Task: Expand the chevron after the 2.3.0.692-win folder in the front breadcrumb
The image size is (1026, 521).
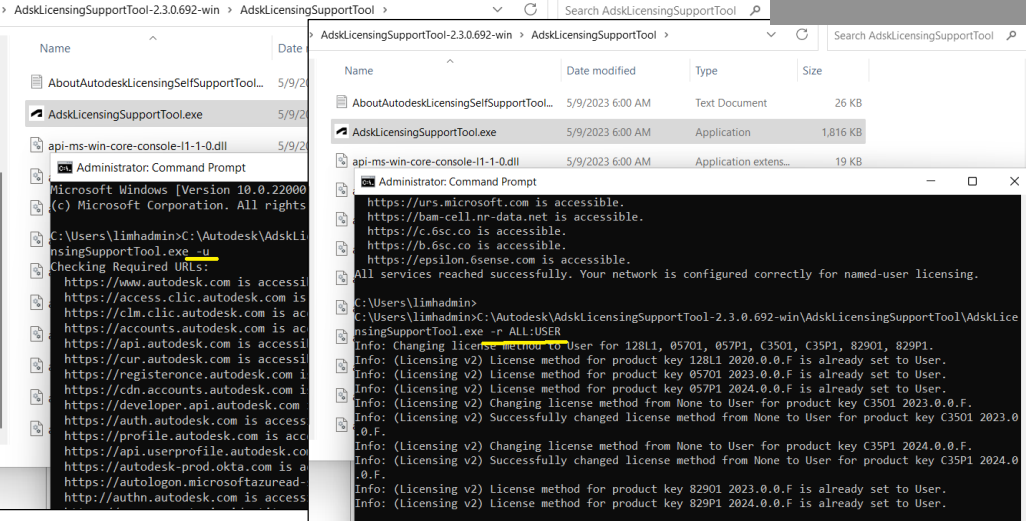Action: (522, 35)
